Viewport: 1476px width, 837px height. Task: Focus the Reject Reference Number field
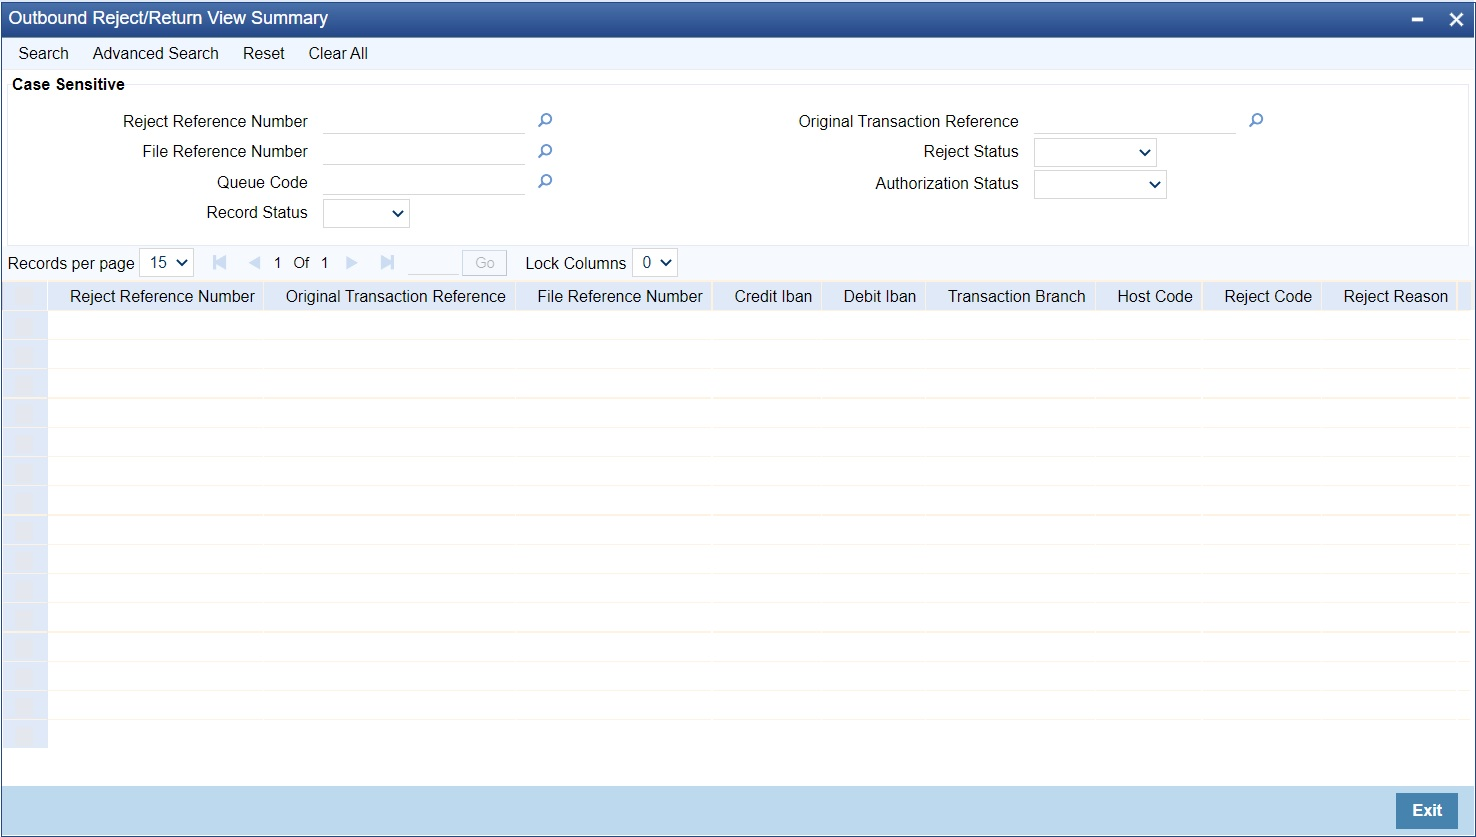pyautogui.click(x=424, y=121)
